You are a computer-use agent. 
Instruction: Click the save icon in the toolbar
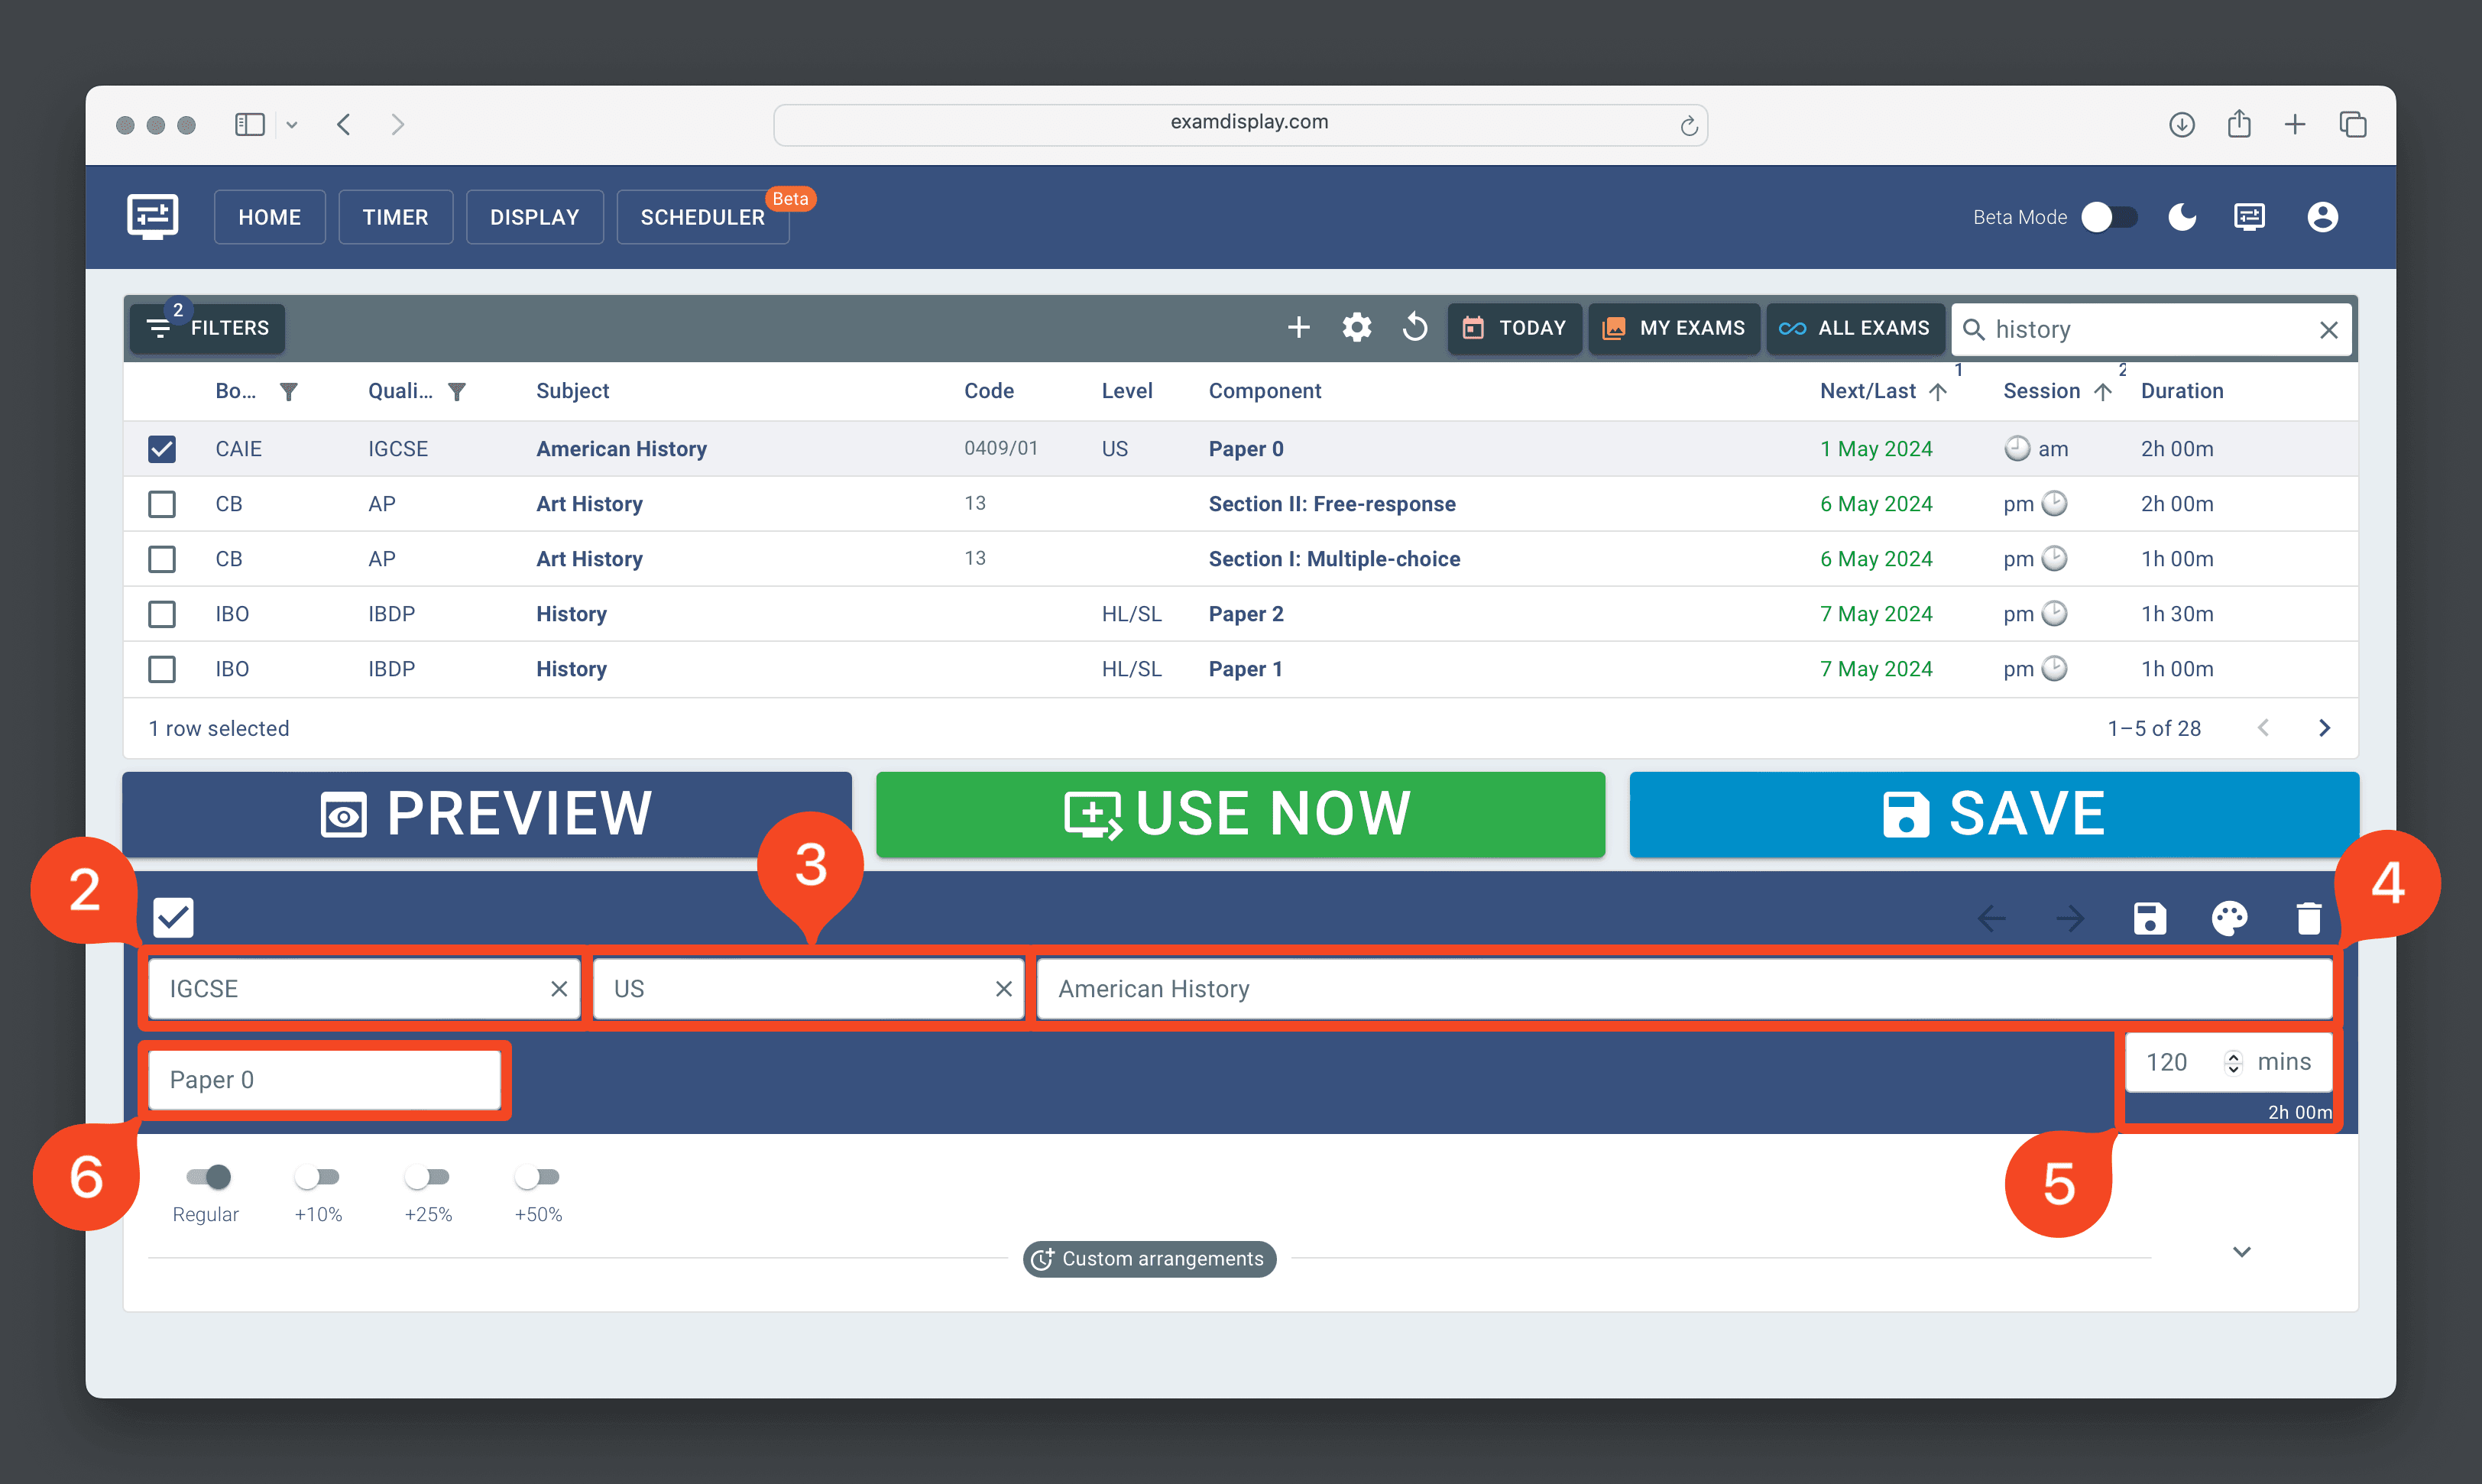click(2147, 915)
